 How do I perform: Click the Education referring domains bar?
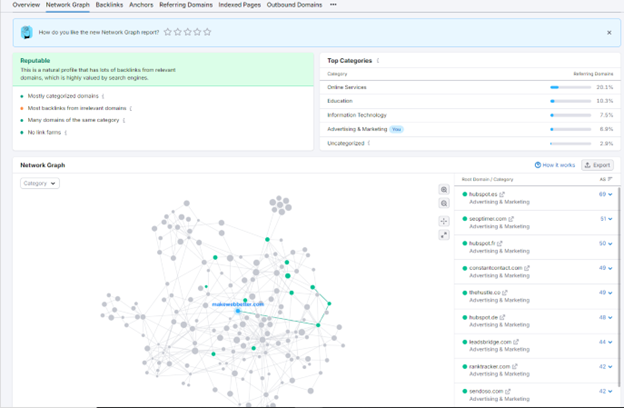pos(570,101)
